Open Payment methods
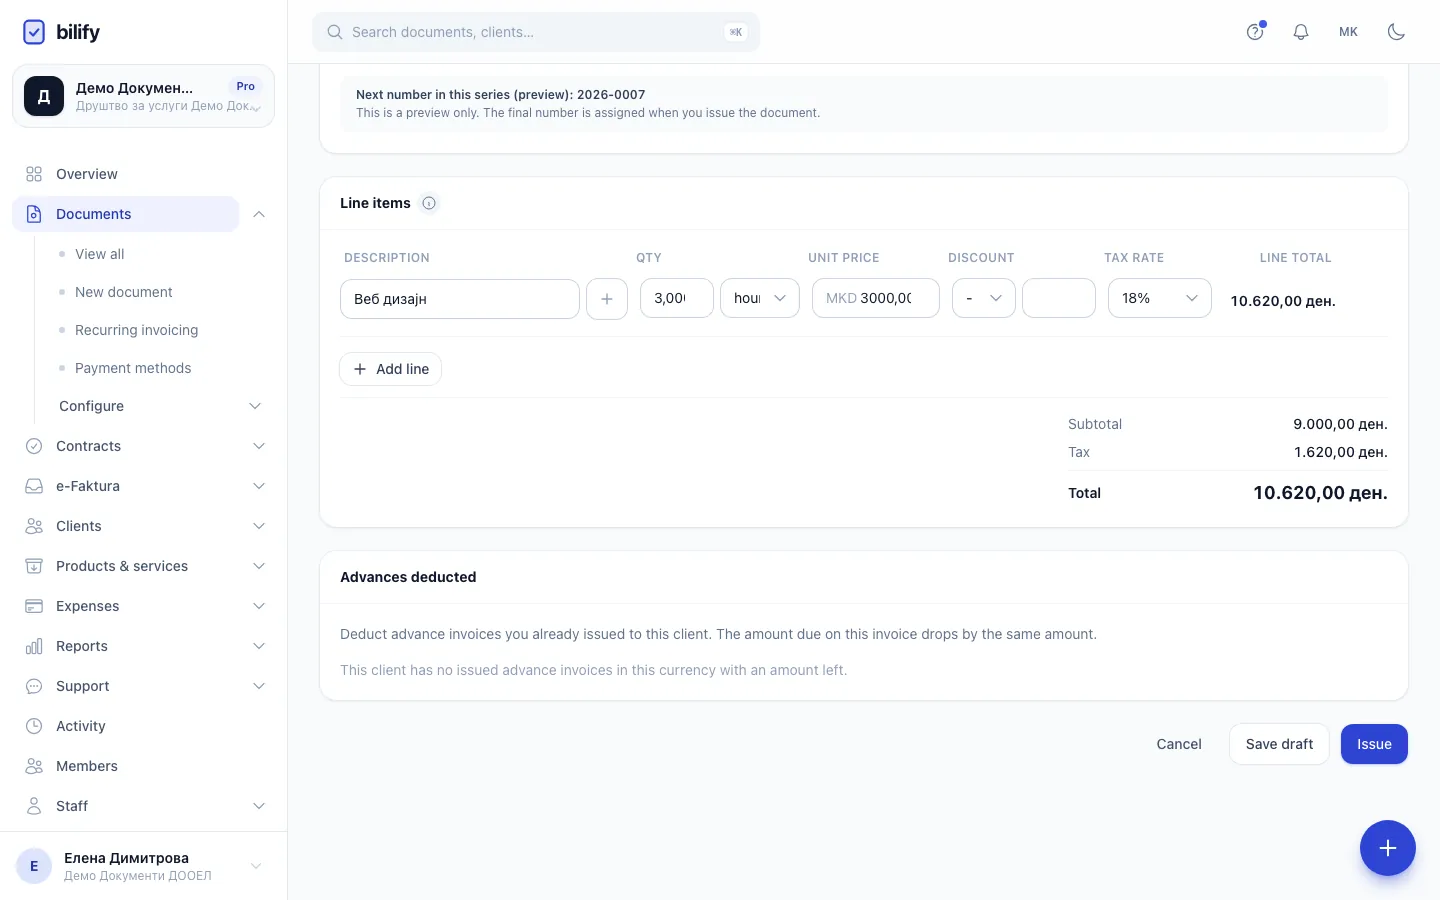 [x=133, y=368]
